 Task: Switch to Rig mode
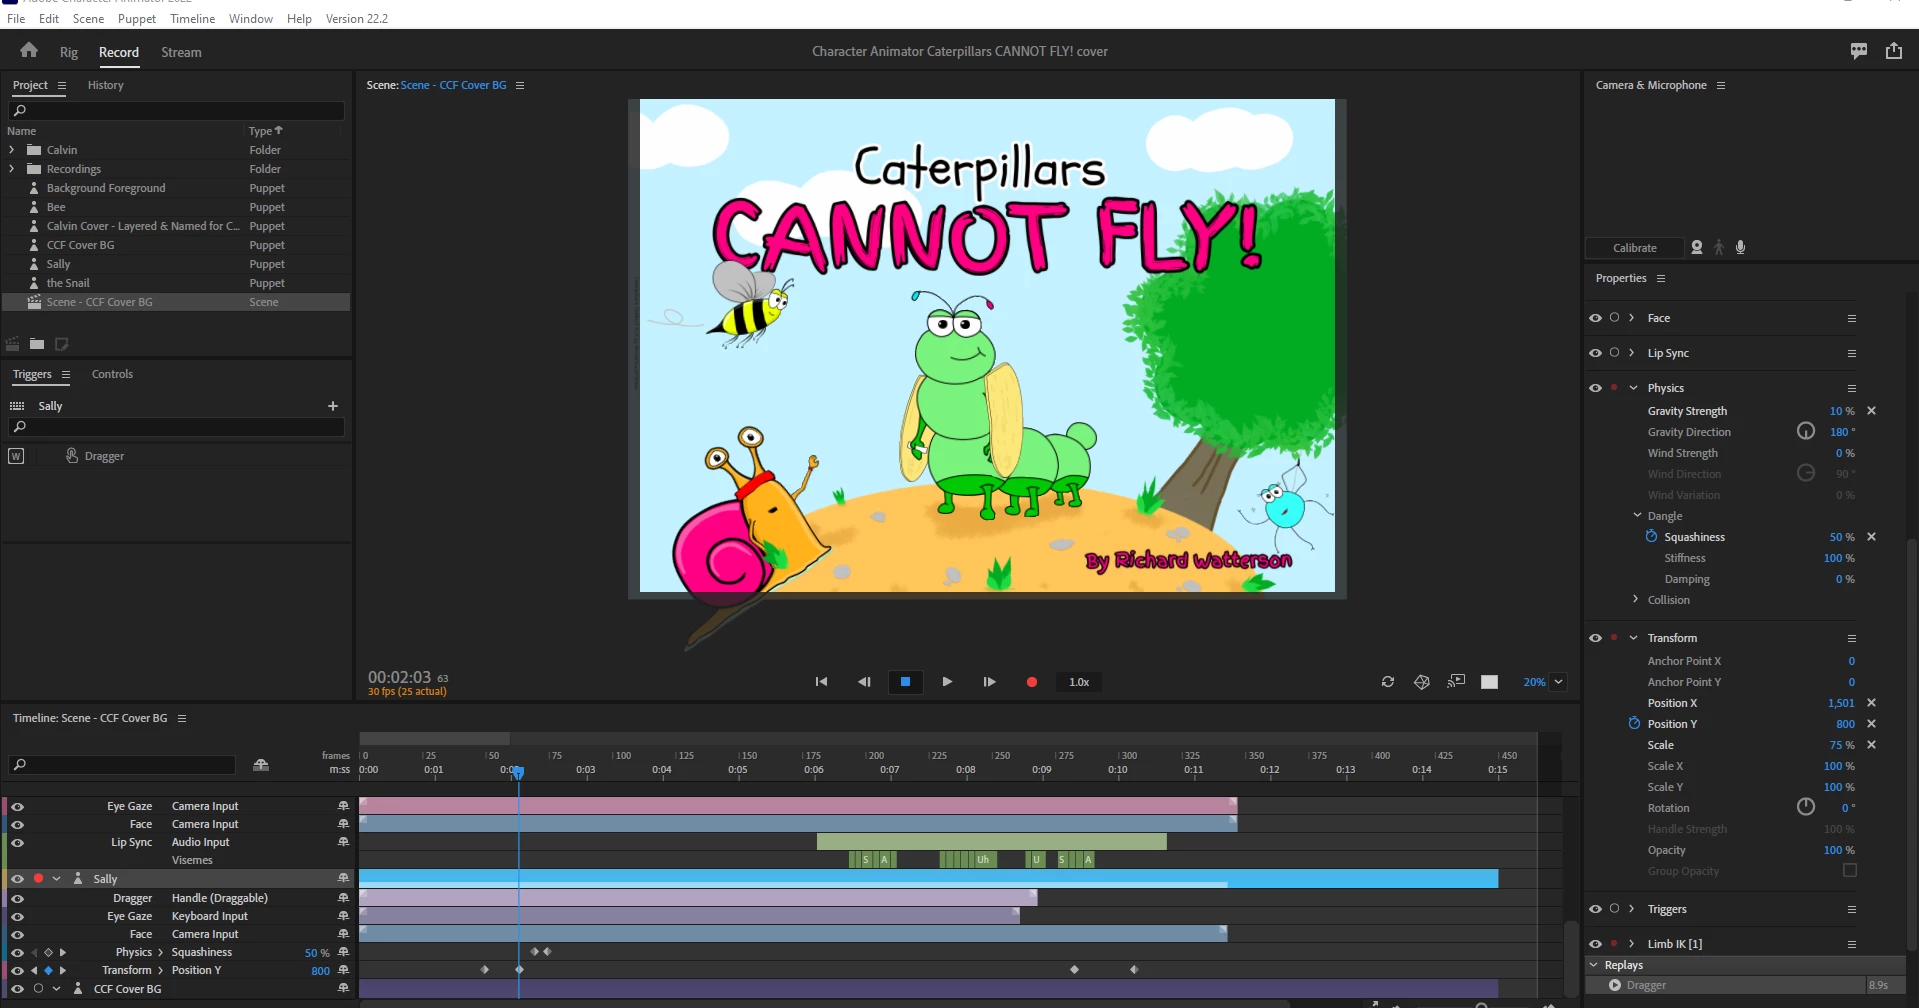[x=68, y=52]
